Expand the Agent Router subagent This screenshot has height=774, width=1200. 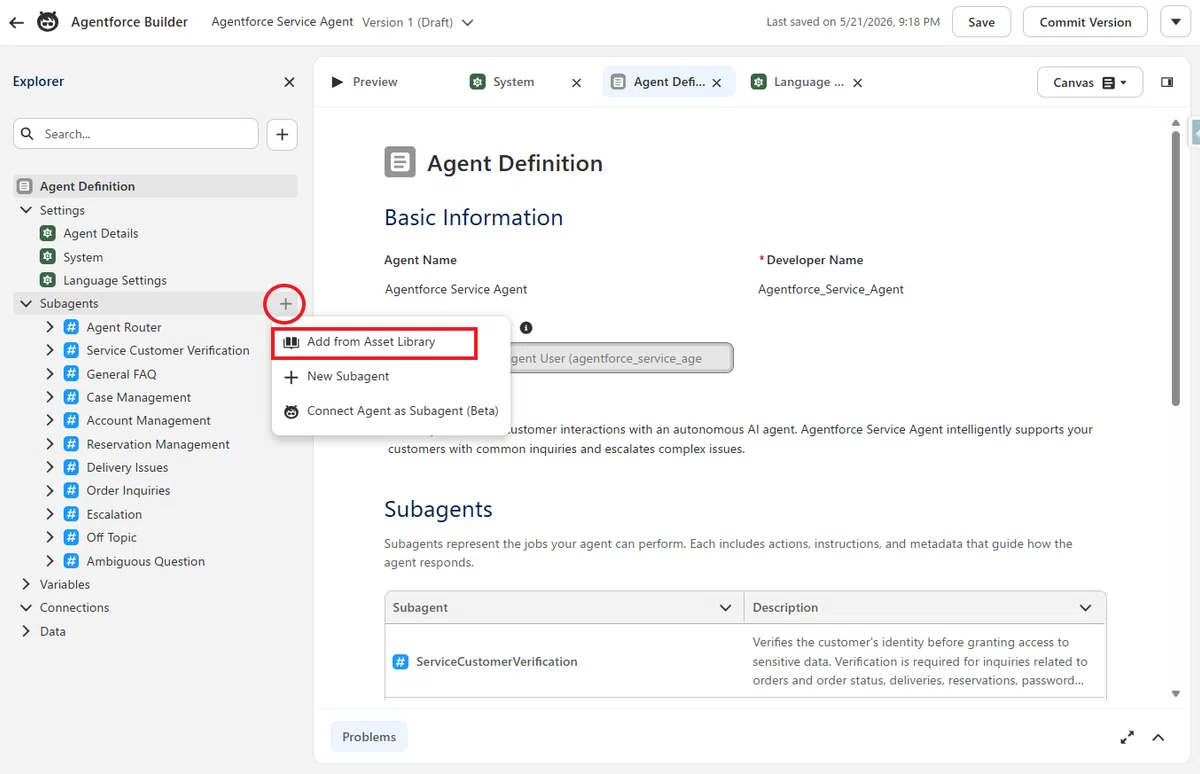click(50, 327)
